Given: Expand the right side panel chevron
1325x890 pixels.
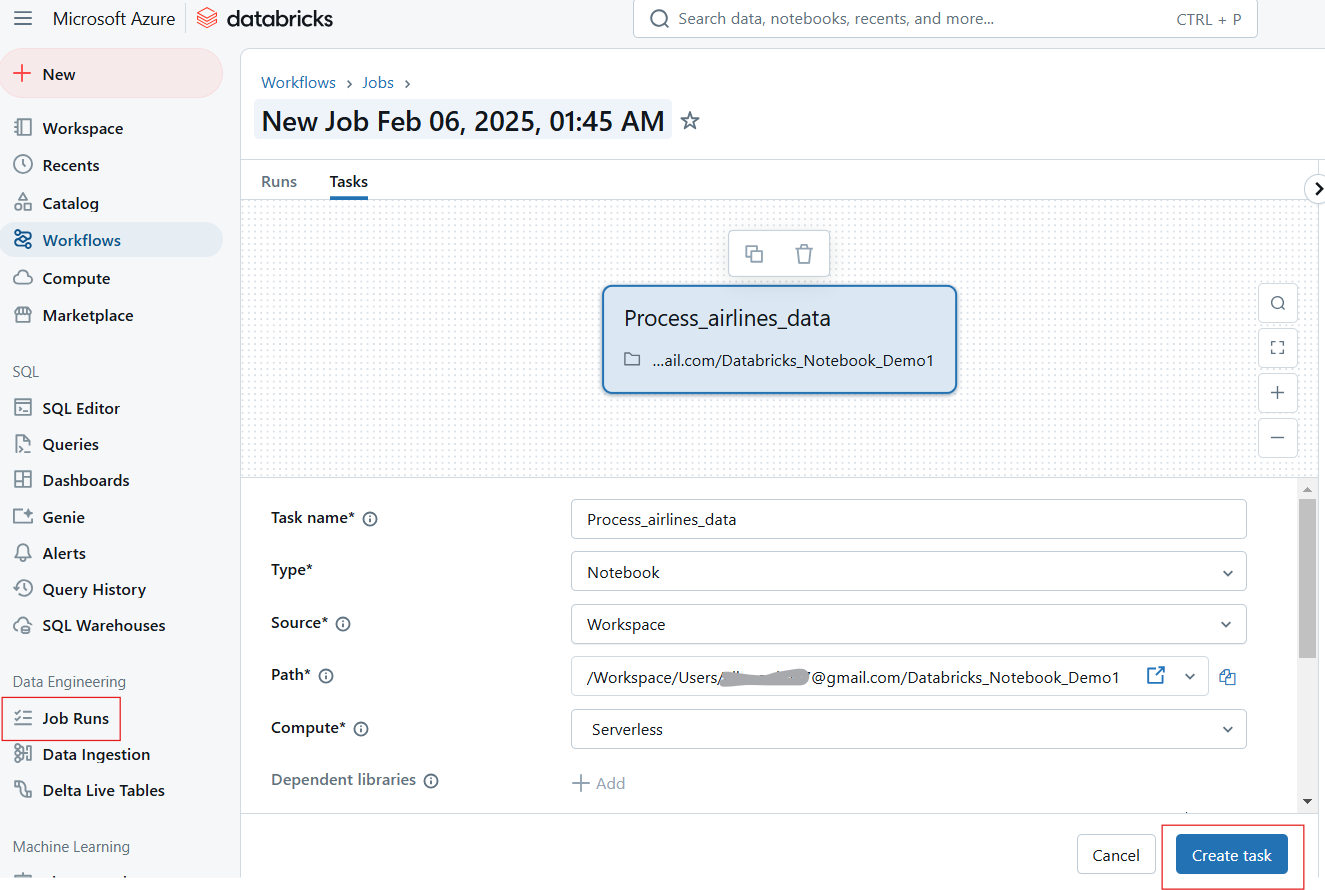Looking at the screenshot, I should tap(1317, 188).
